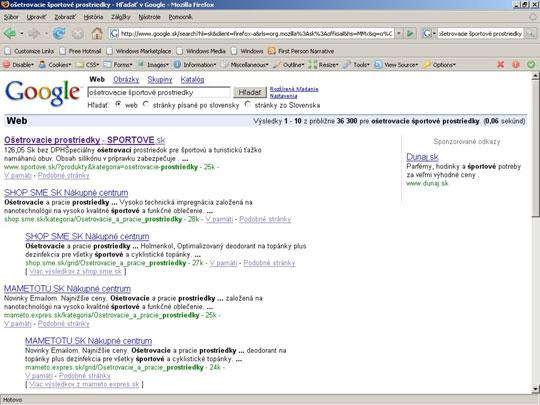Click the Stop loading icon
Viewport: 540px width, 405px height.
78,33
